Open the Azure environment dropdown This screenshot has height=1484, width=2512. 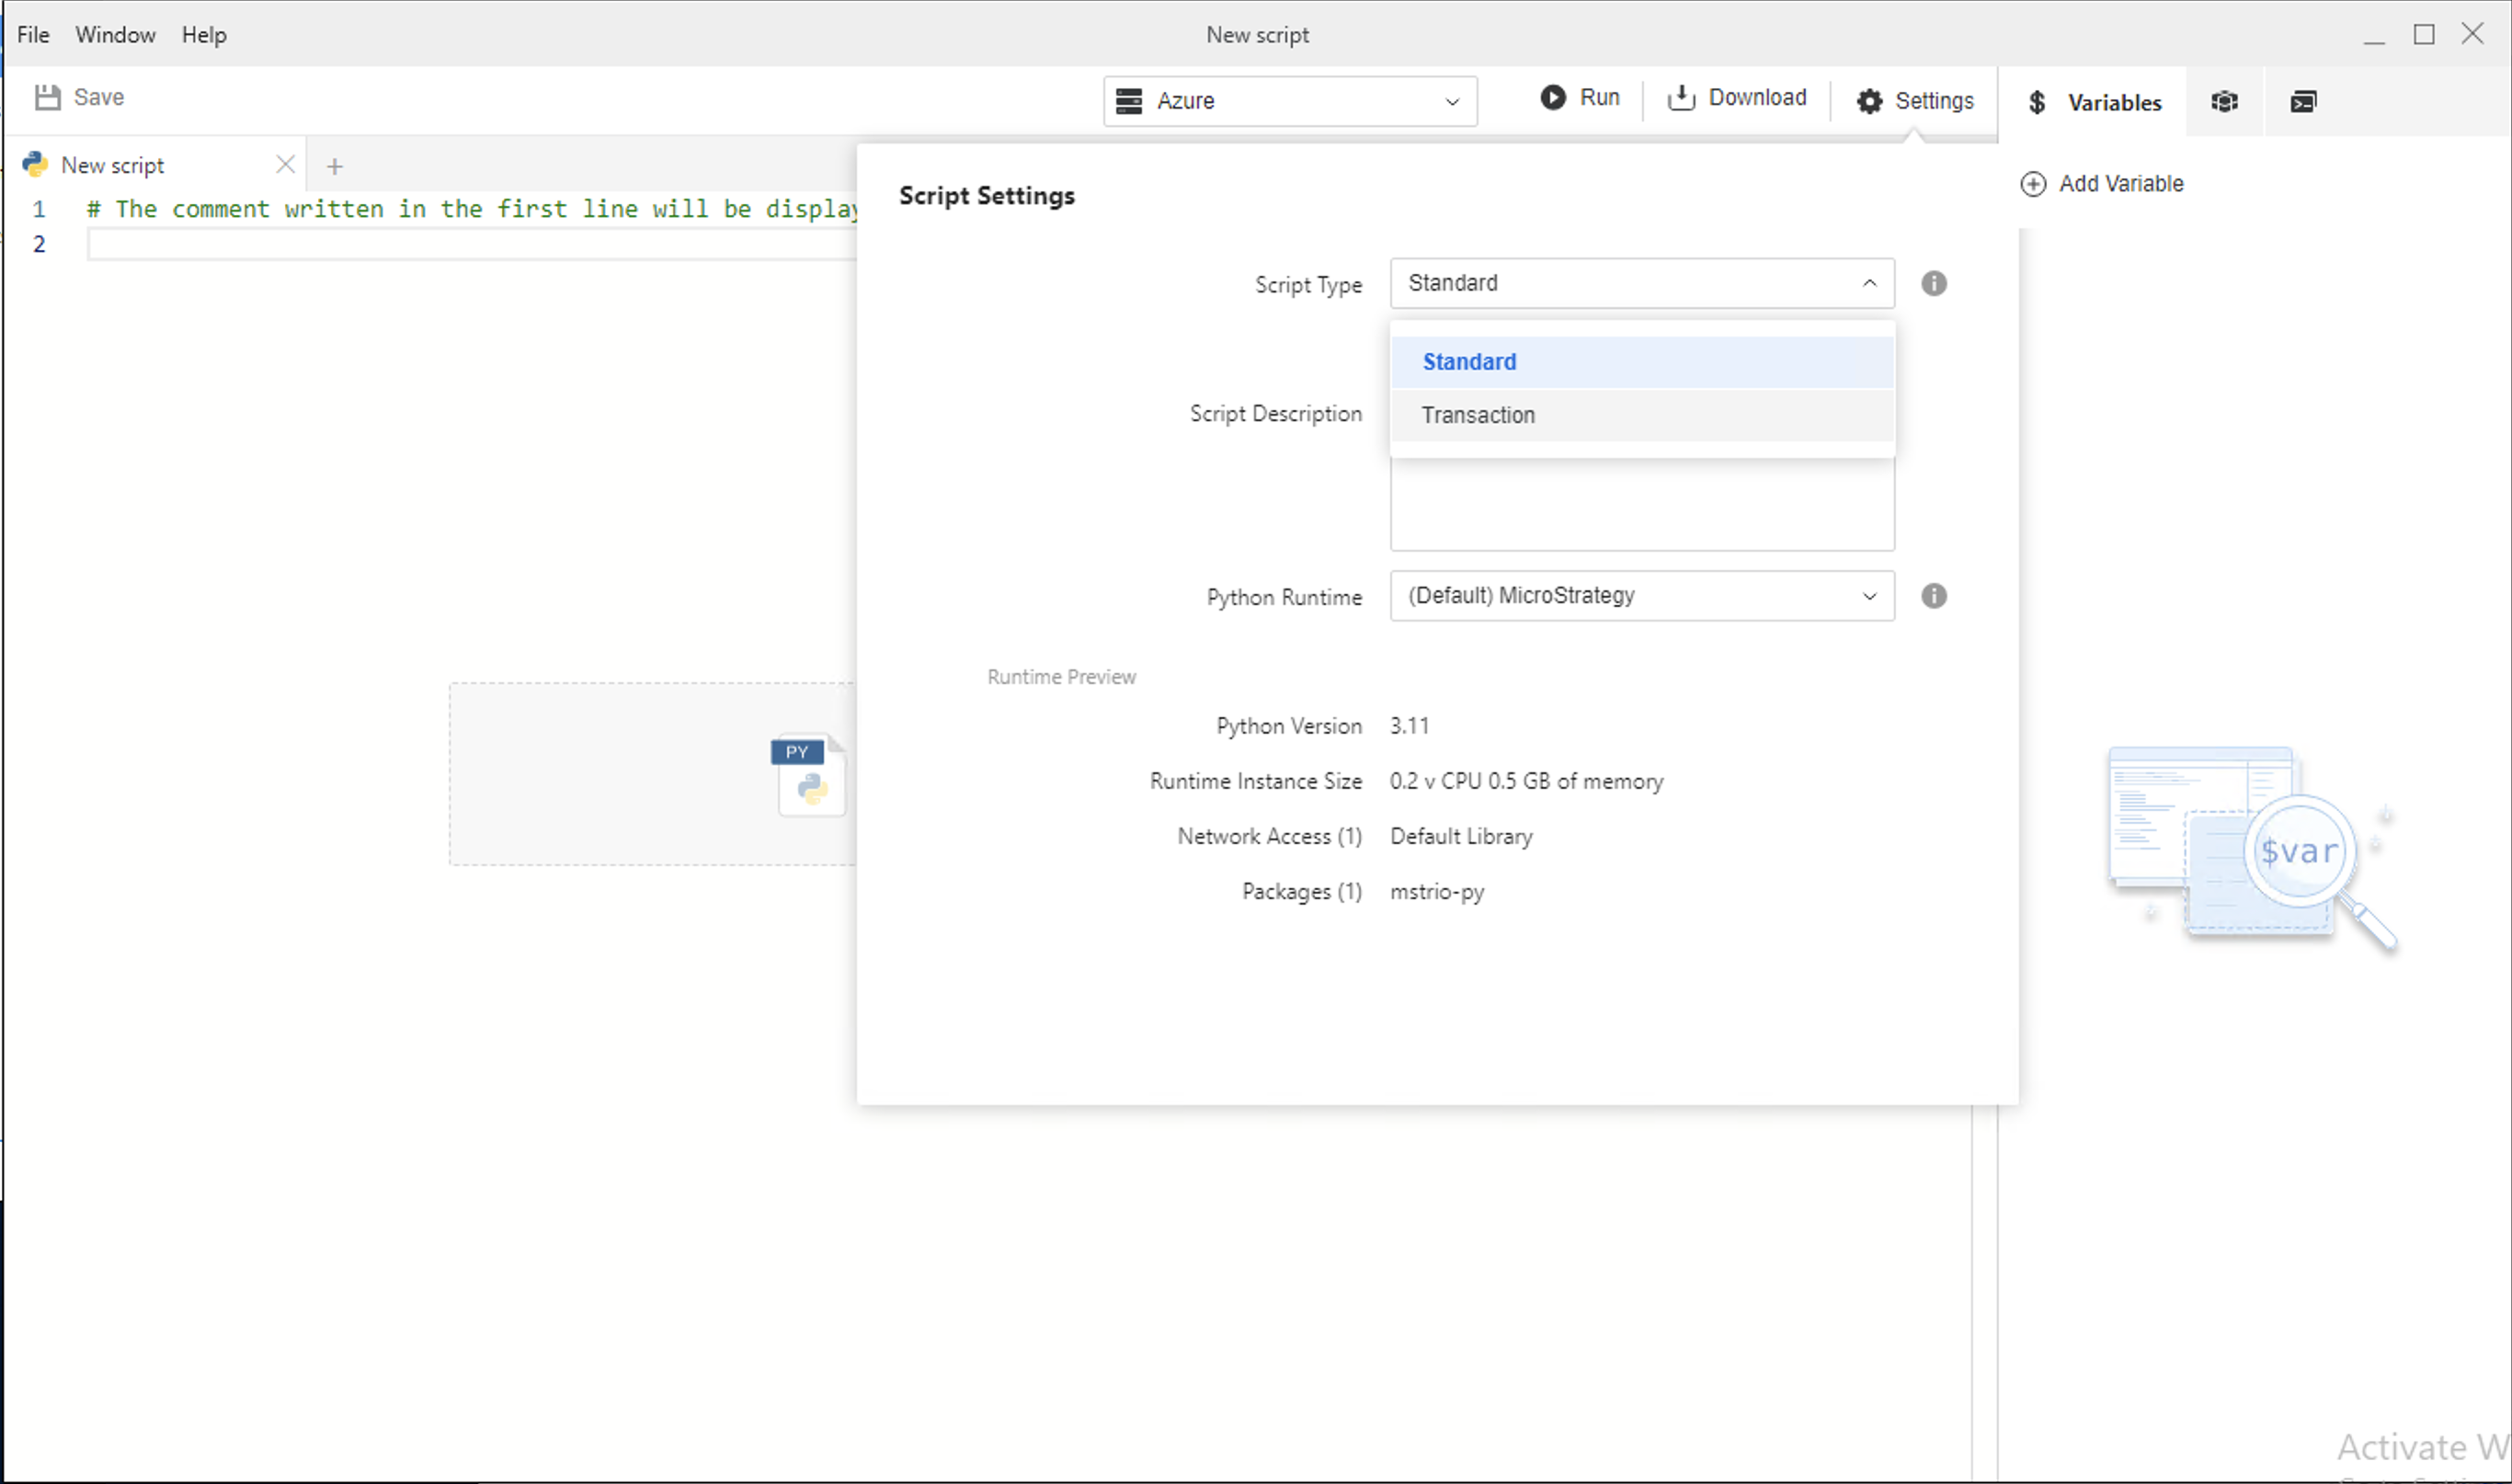(x=1289, y=101)
